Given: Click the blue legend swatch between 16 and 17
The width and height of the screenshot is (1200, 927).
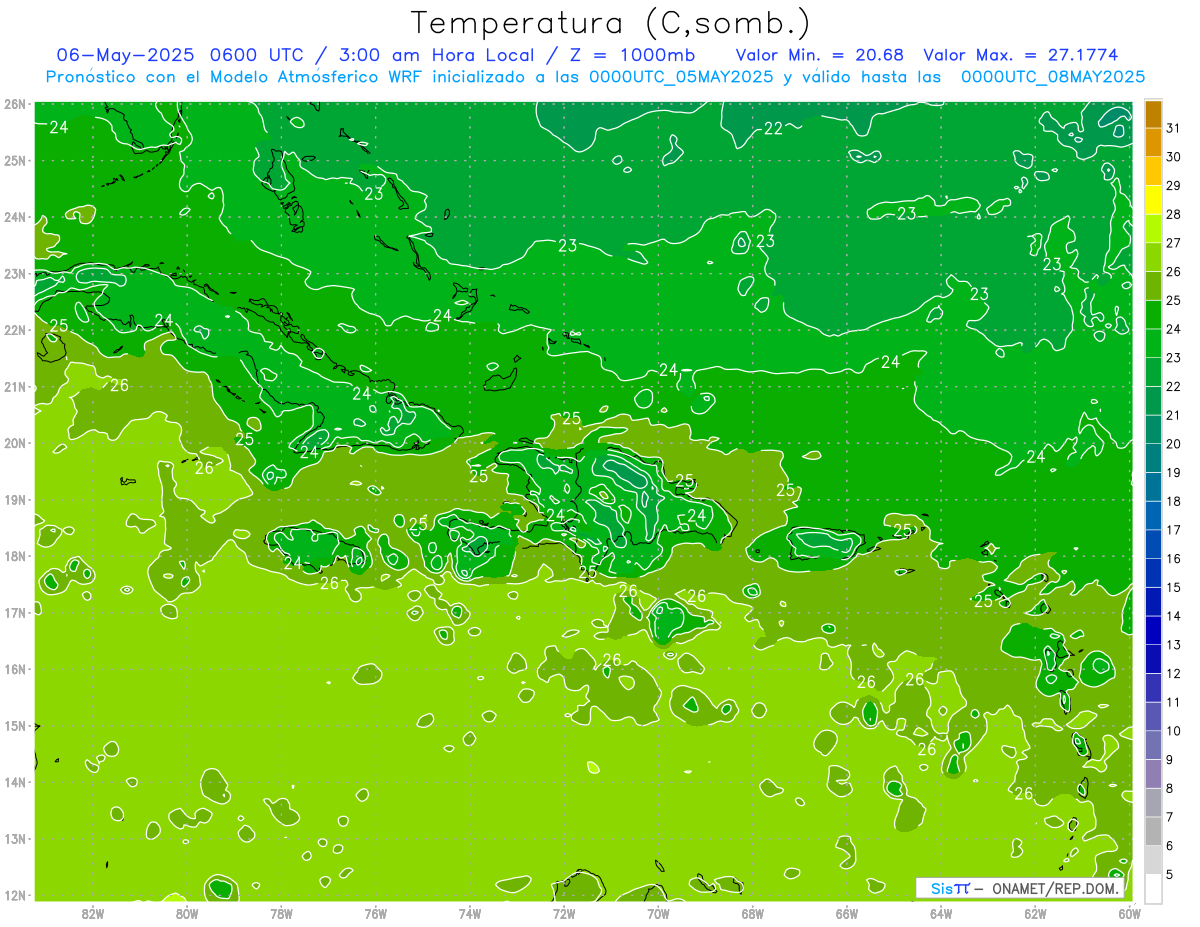Looking at the screenshot, I should [x=1153, y=545].
